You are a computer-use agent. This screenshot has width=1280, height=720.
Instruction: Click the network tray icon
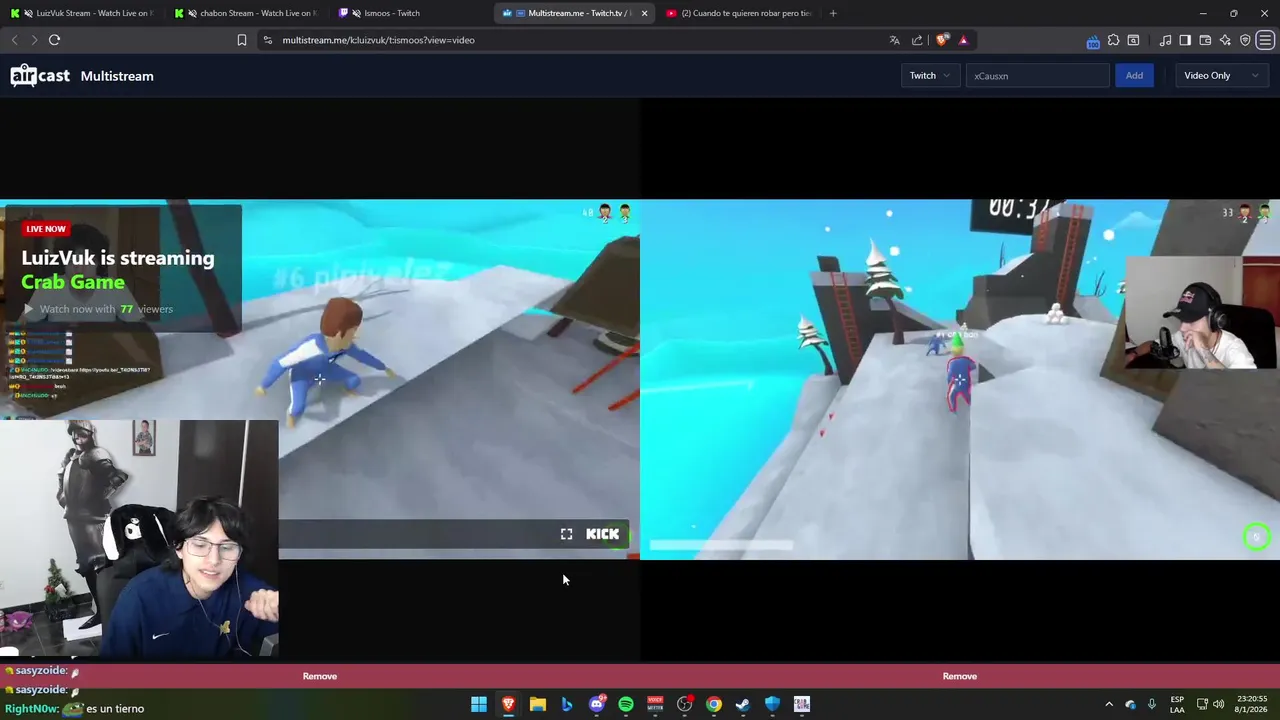tap(1202, 704)
